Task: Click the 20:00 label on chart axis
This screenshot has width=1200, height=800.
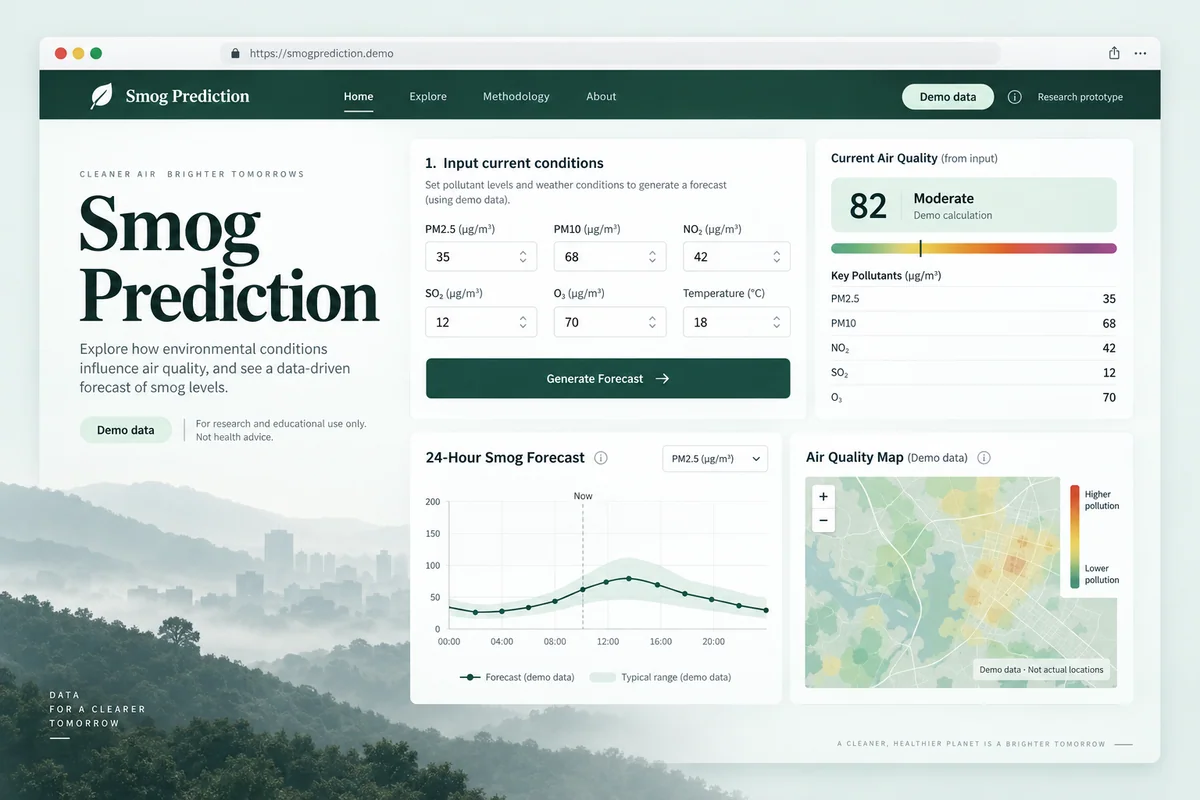Action: [x=713, y=642]
